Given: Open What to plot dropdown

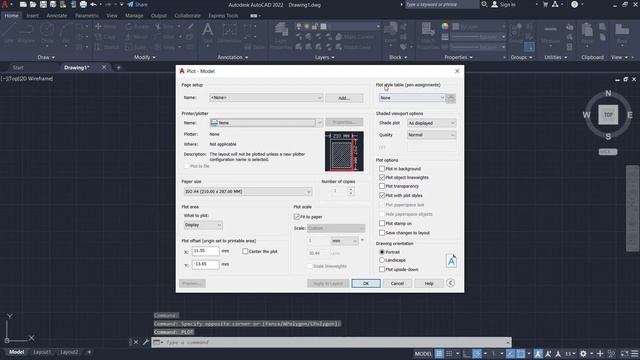Looking at the screenshot, I should coord(203,225).
